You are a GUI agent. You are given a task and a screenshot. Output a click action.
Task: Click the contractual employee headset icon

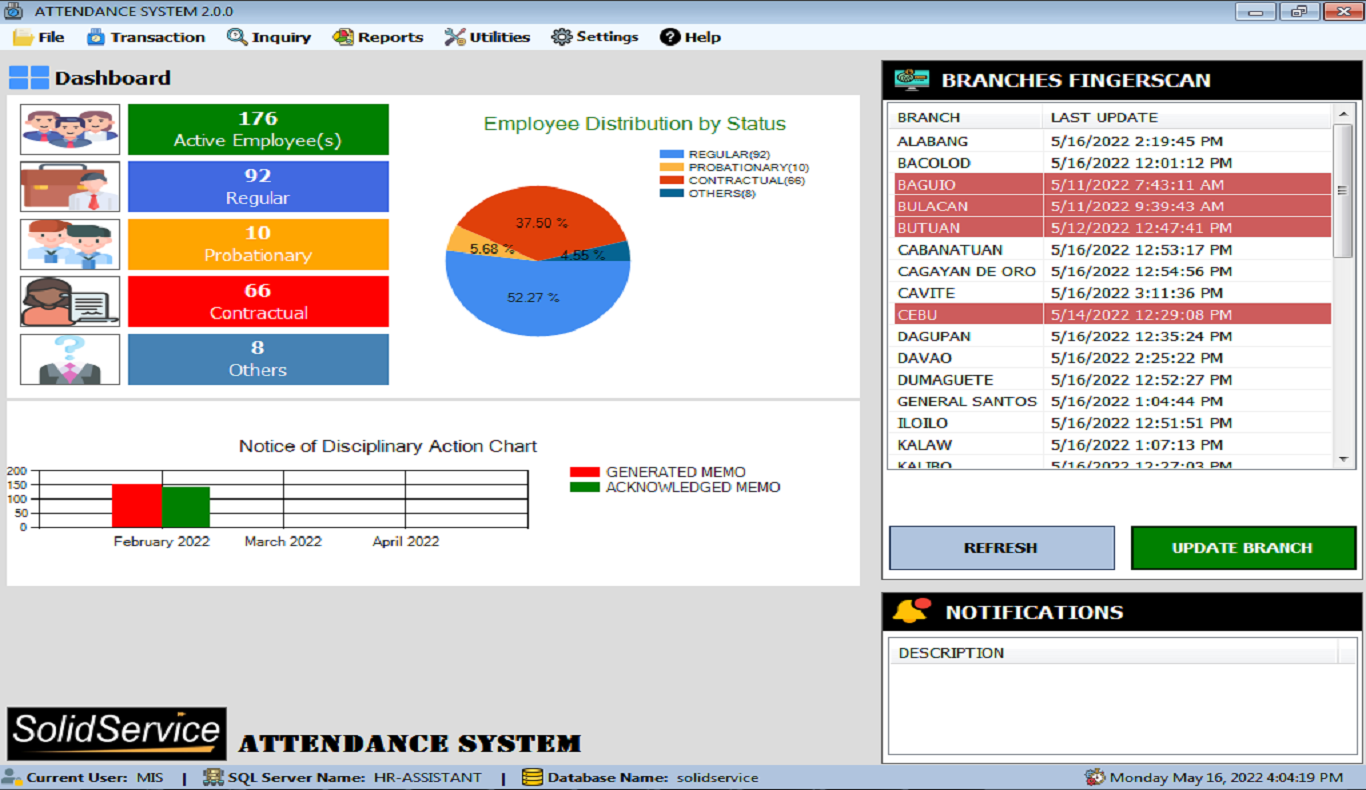coord(70,302)
